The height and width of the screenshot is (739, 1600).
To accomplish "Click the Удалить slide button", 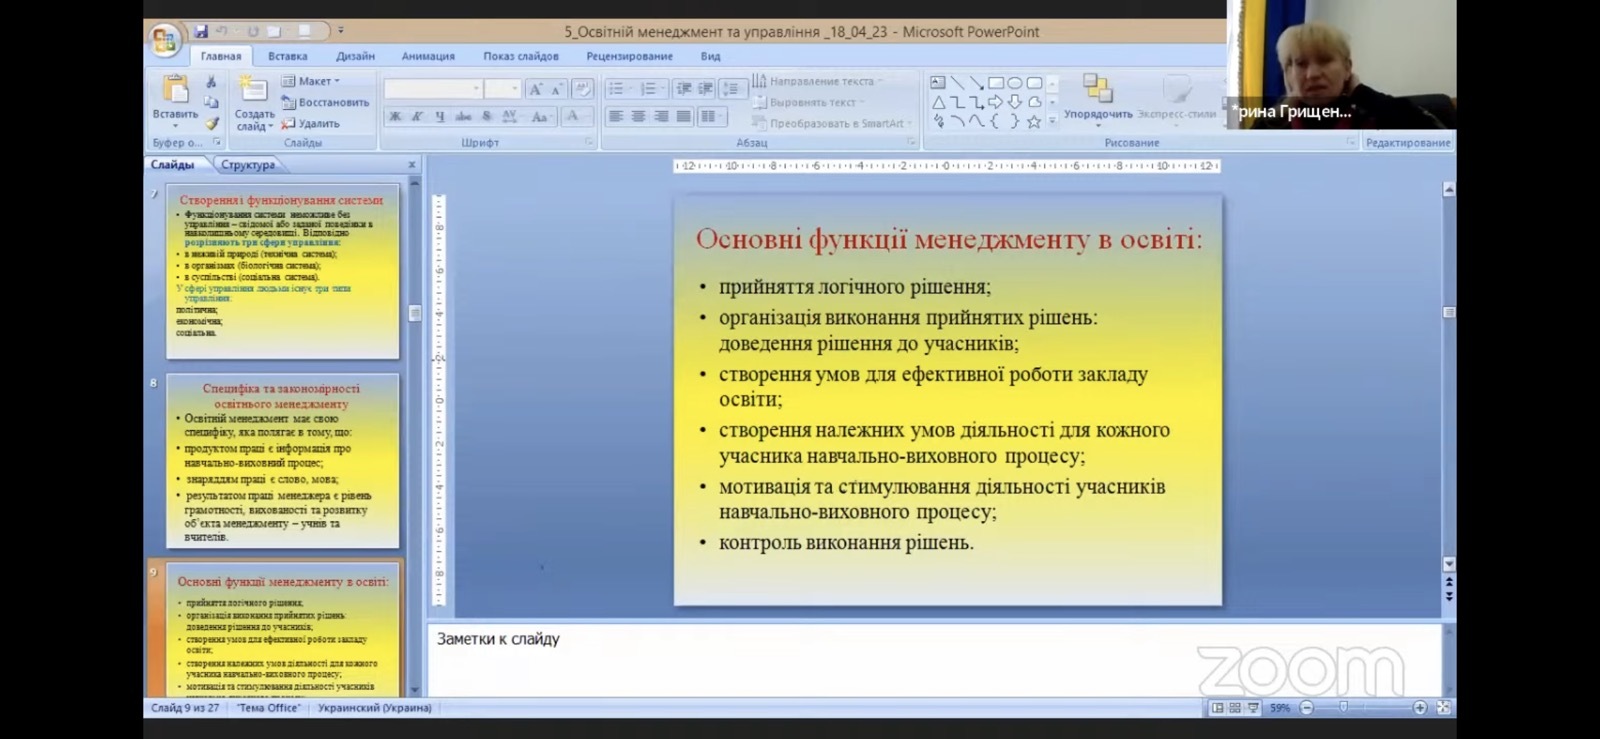I will [311, 124].
